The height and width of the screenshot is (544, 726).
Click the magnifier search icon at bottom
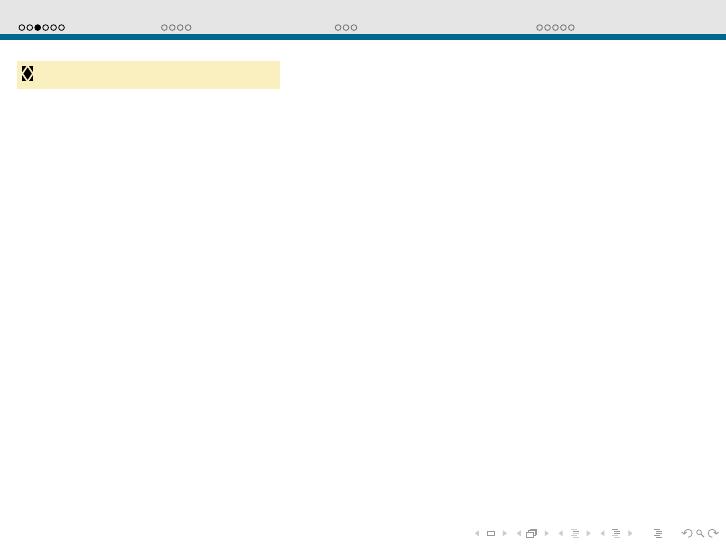tap(700, 534)
